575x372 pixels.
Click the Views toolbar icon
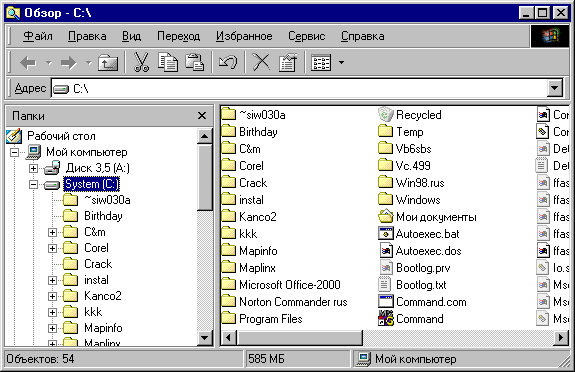(x=321, y=62)
